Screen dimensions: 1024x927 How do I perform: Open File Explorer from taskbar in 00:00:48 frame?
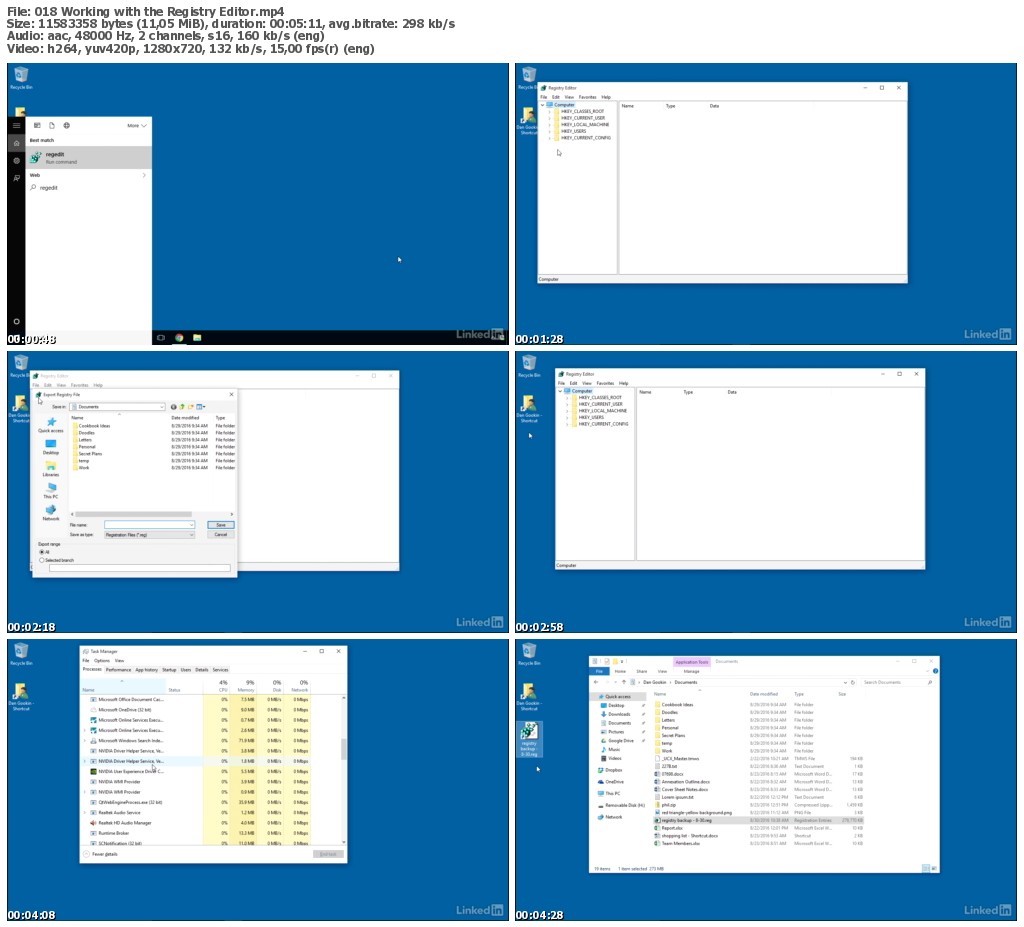pos(197,338)
